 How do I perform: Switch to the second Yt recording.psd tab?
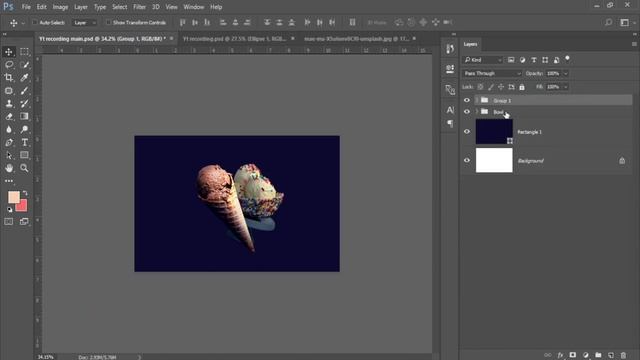tap(234, 39)
